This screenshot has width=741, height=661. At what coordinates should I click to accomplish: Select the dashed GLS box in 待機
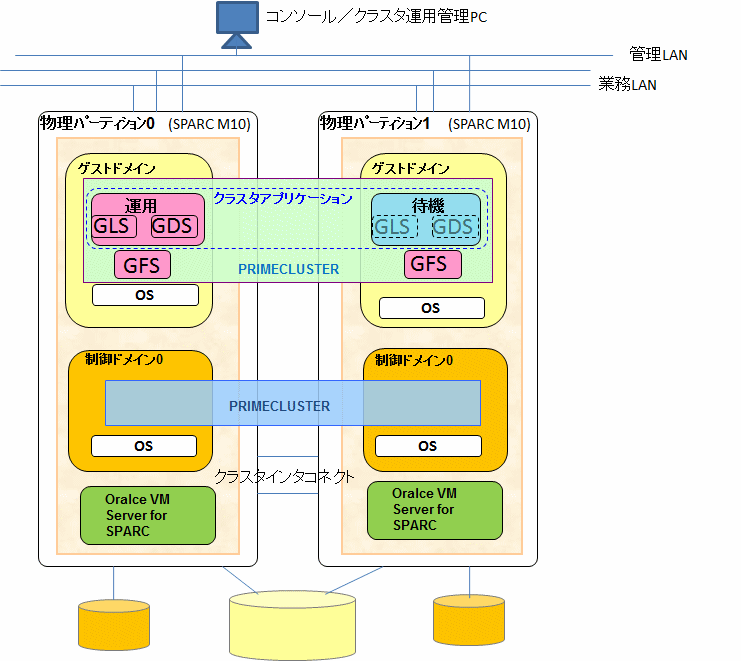pos(395,227)
